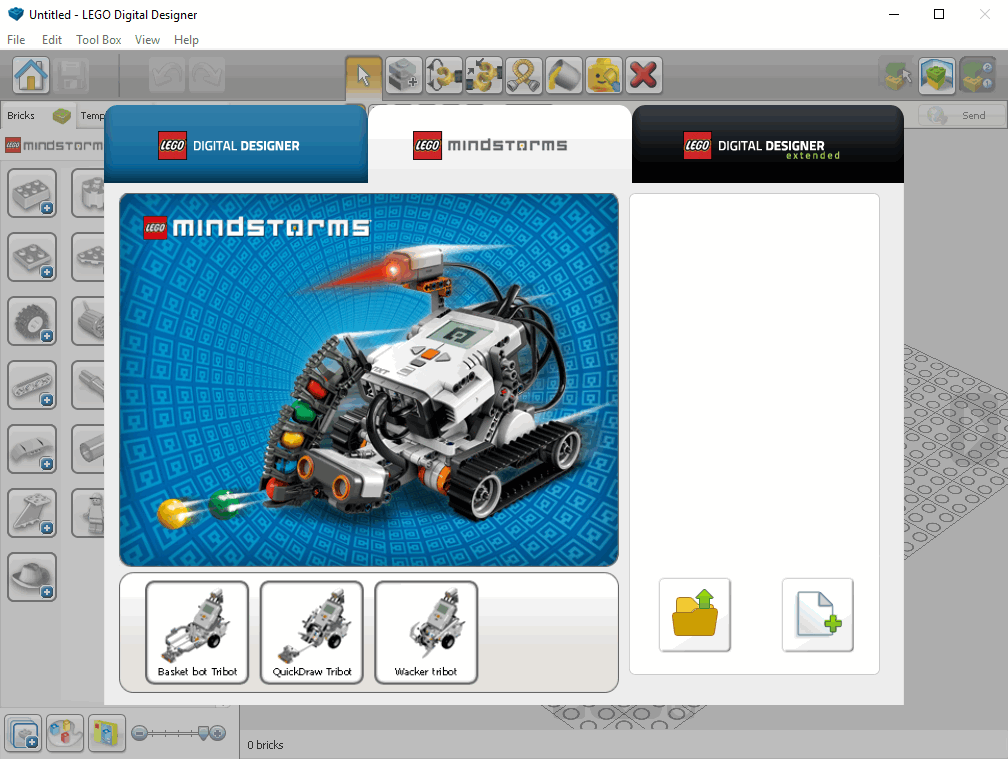
Task: Open the Help menu
Action: 186,40
